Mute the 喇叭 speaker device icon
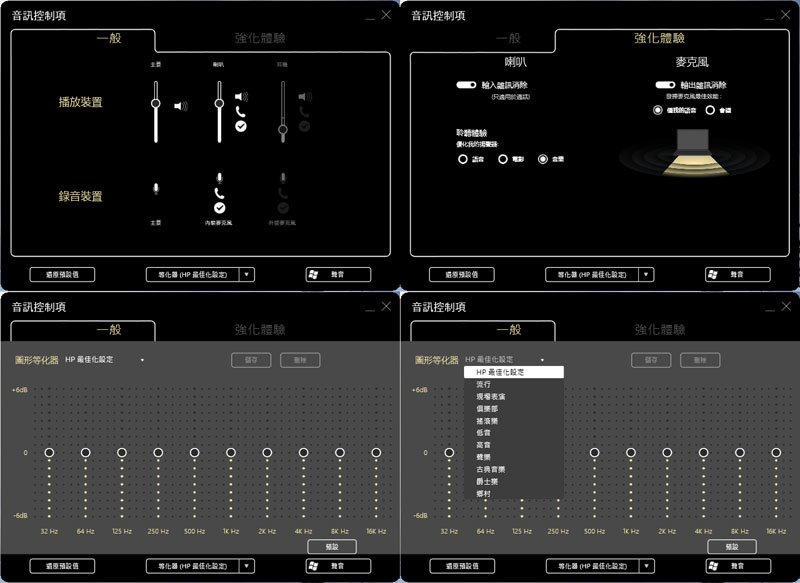The height and width of the screenshot is (583, 800). point(241,96)
